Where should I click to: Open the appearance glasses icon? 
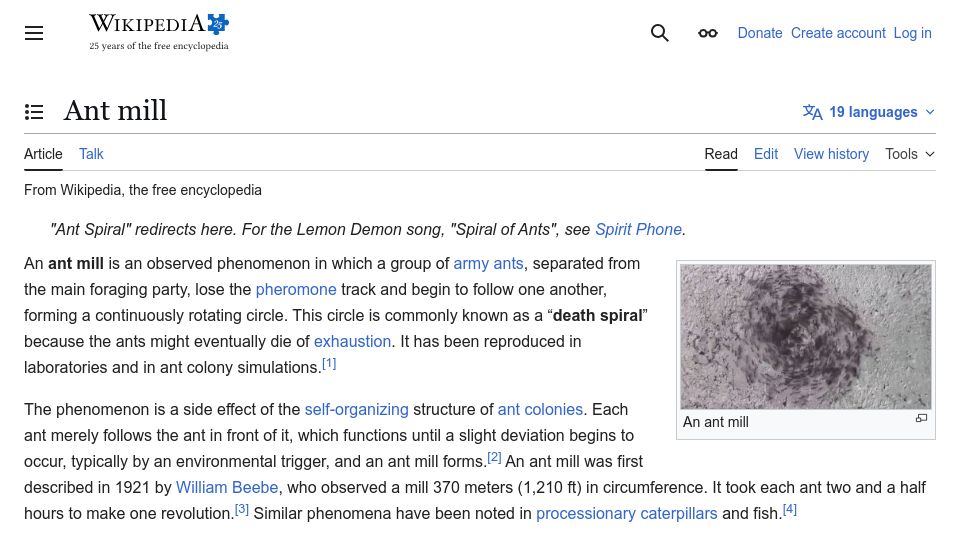(x=708, y=33)
